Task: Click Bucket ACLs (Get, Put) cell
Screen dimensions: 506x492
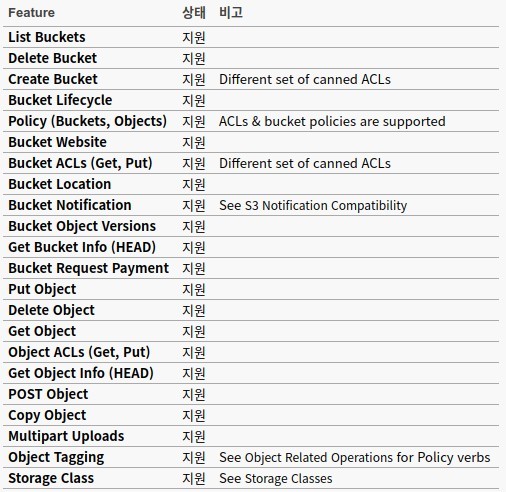Action: [80, 163]
